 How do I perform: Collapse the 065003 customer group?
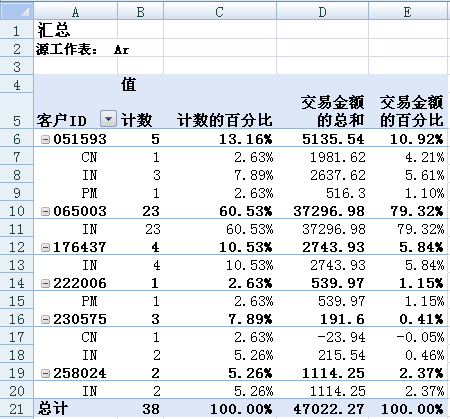point(45,211)
